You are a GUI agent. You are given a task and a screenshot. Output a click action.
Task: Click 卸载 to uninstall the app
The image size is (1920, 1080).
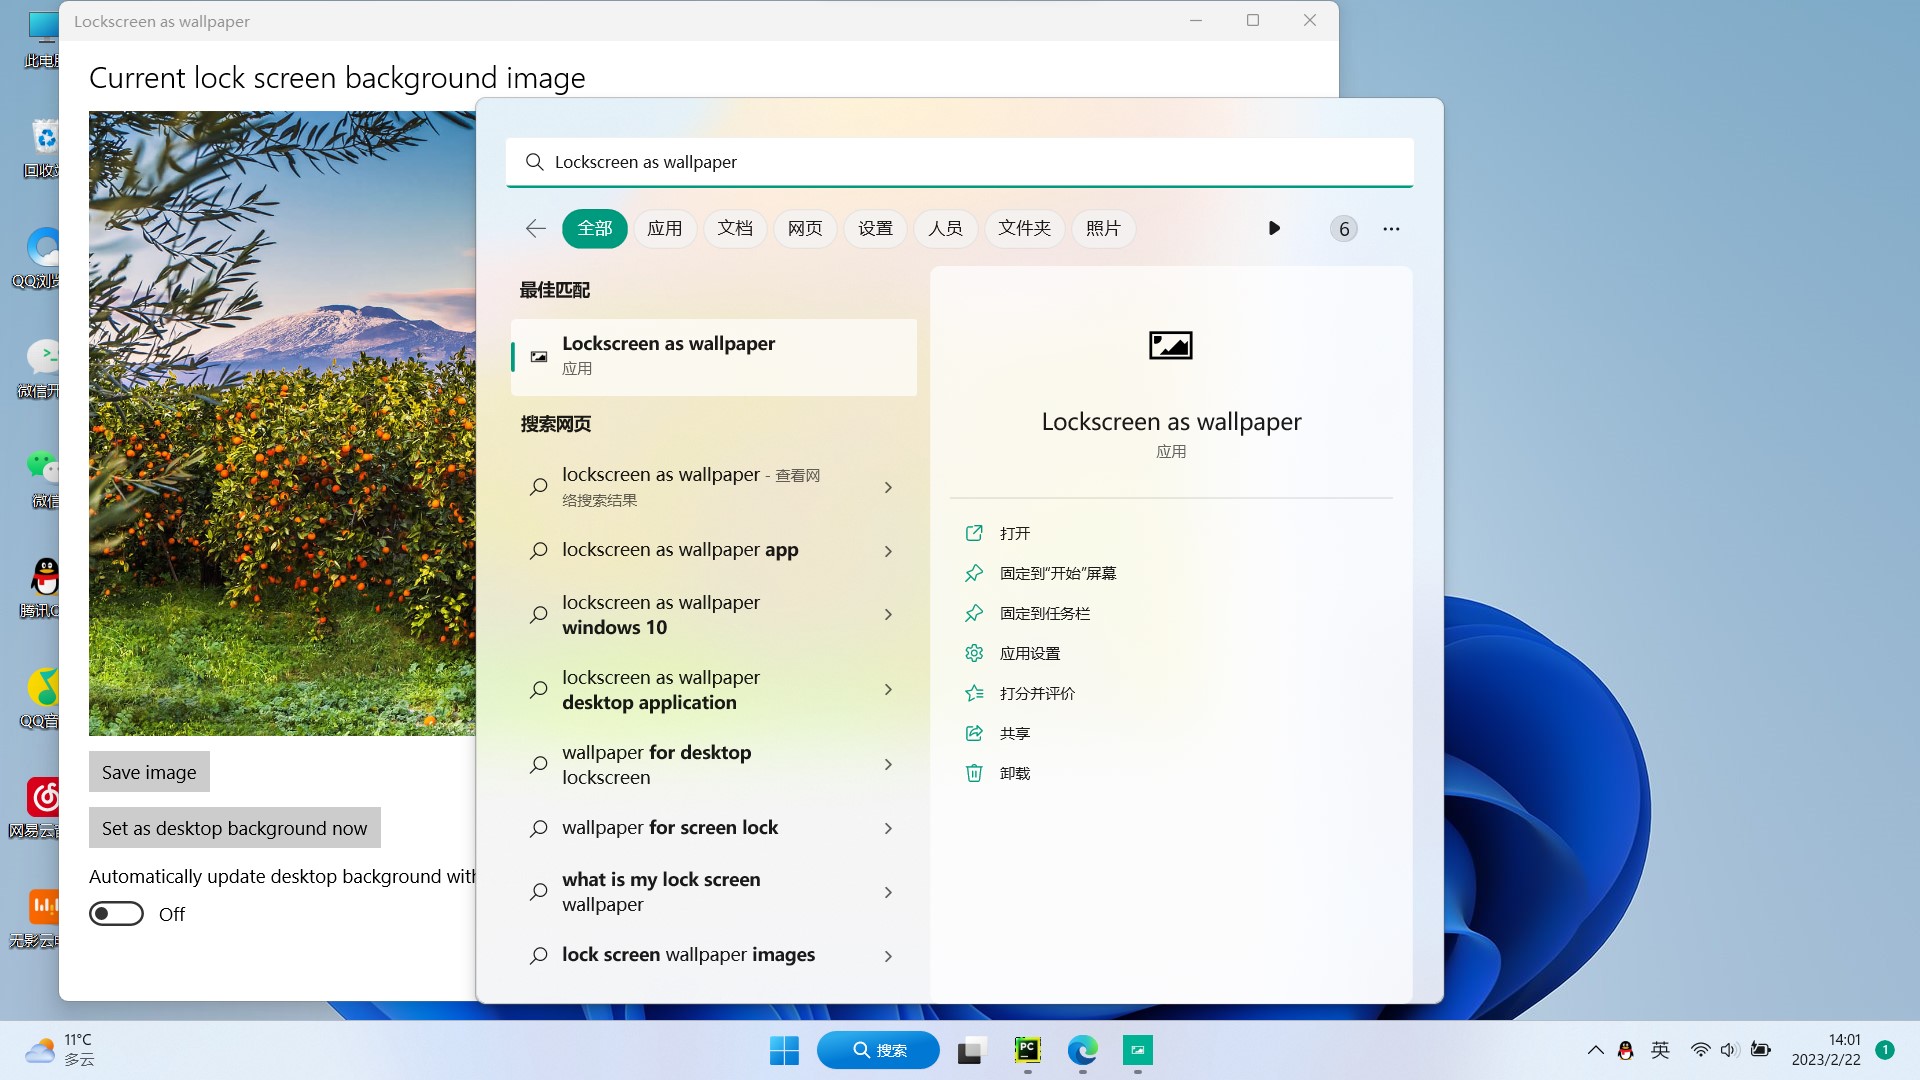coord(1014,773)
